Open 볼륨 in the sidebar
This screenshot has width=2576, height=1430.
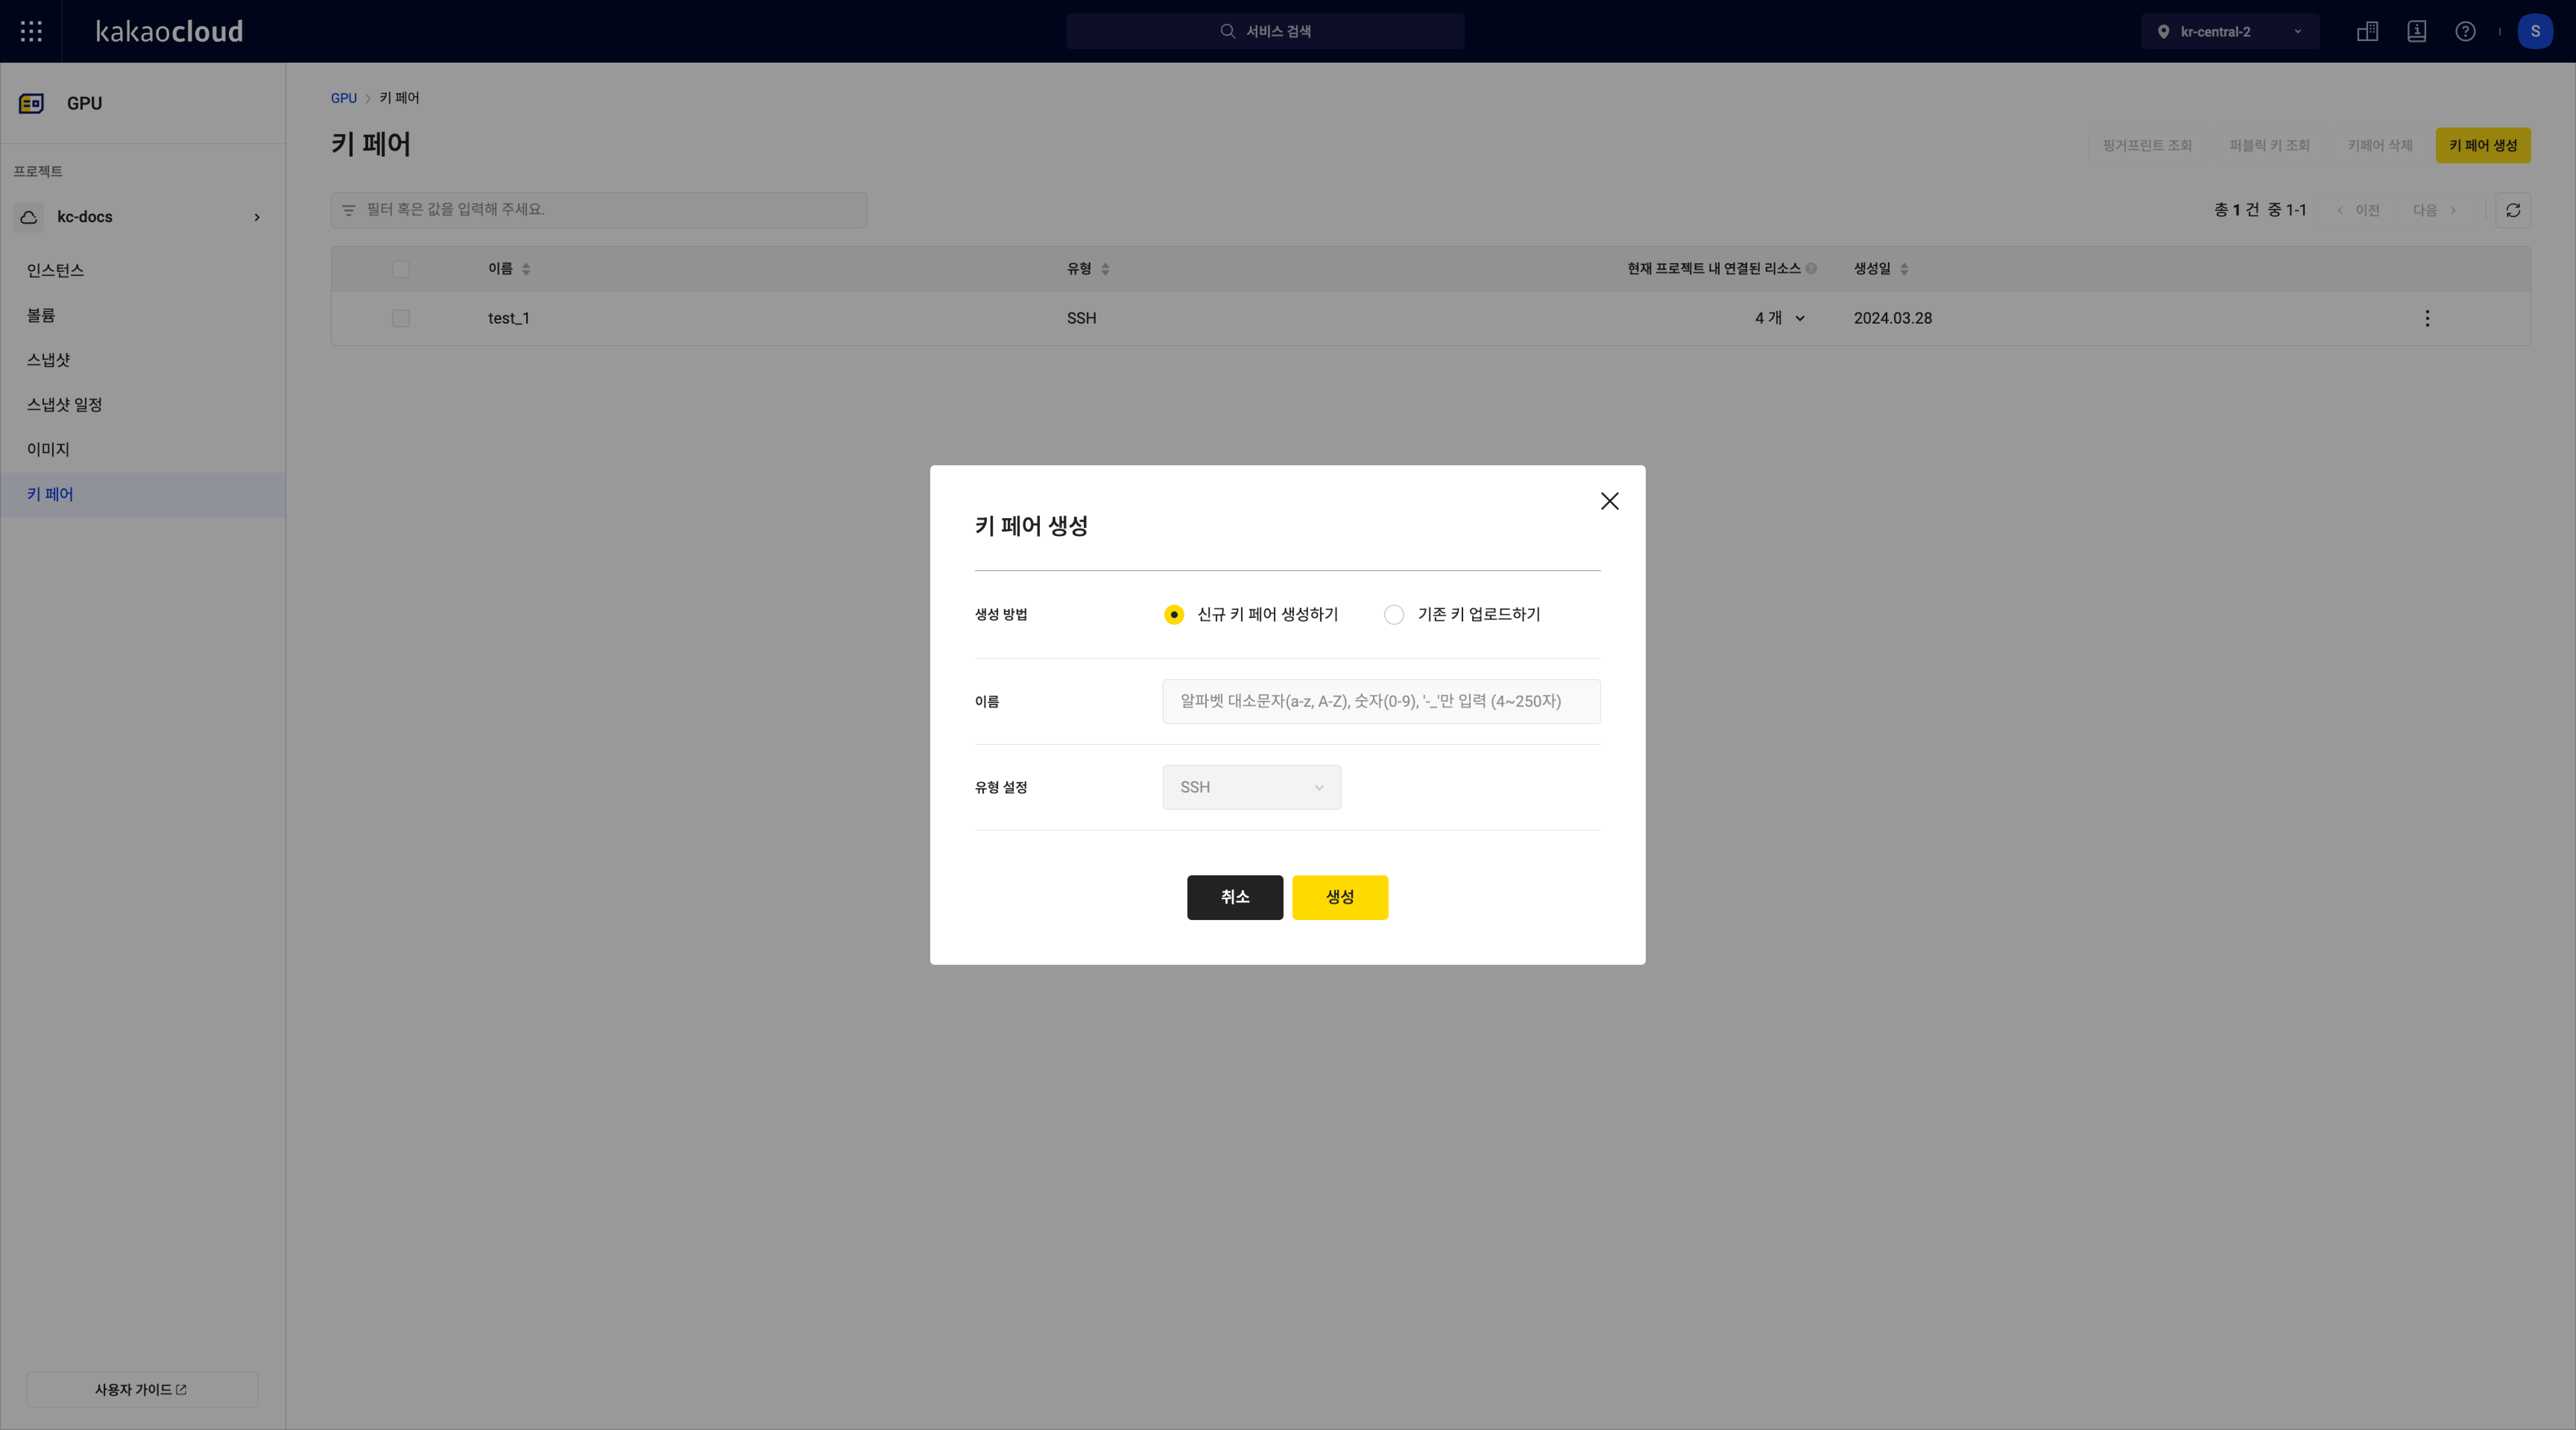[143, 315]
